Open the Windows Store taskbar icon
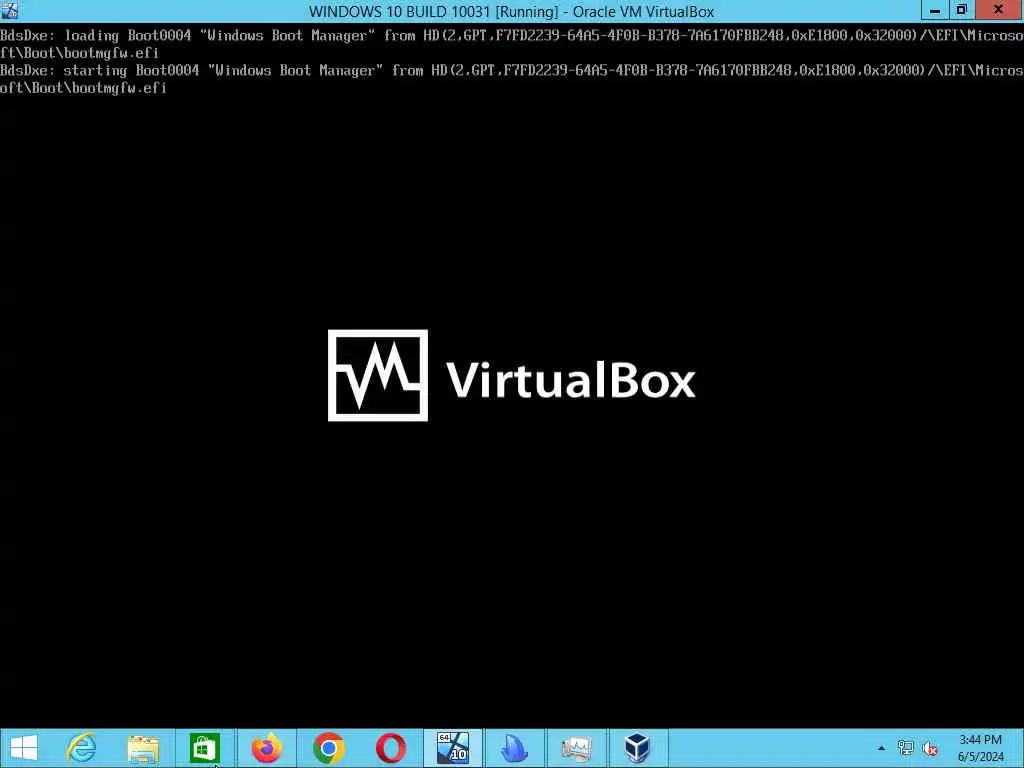1024x768 pixels. pos(204,748)
